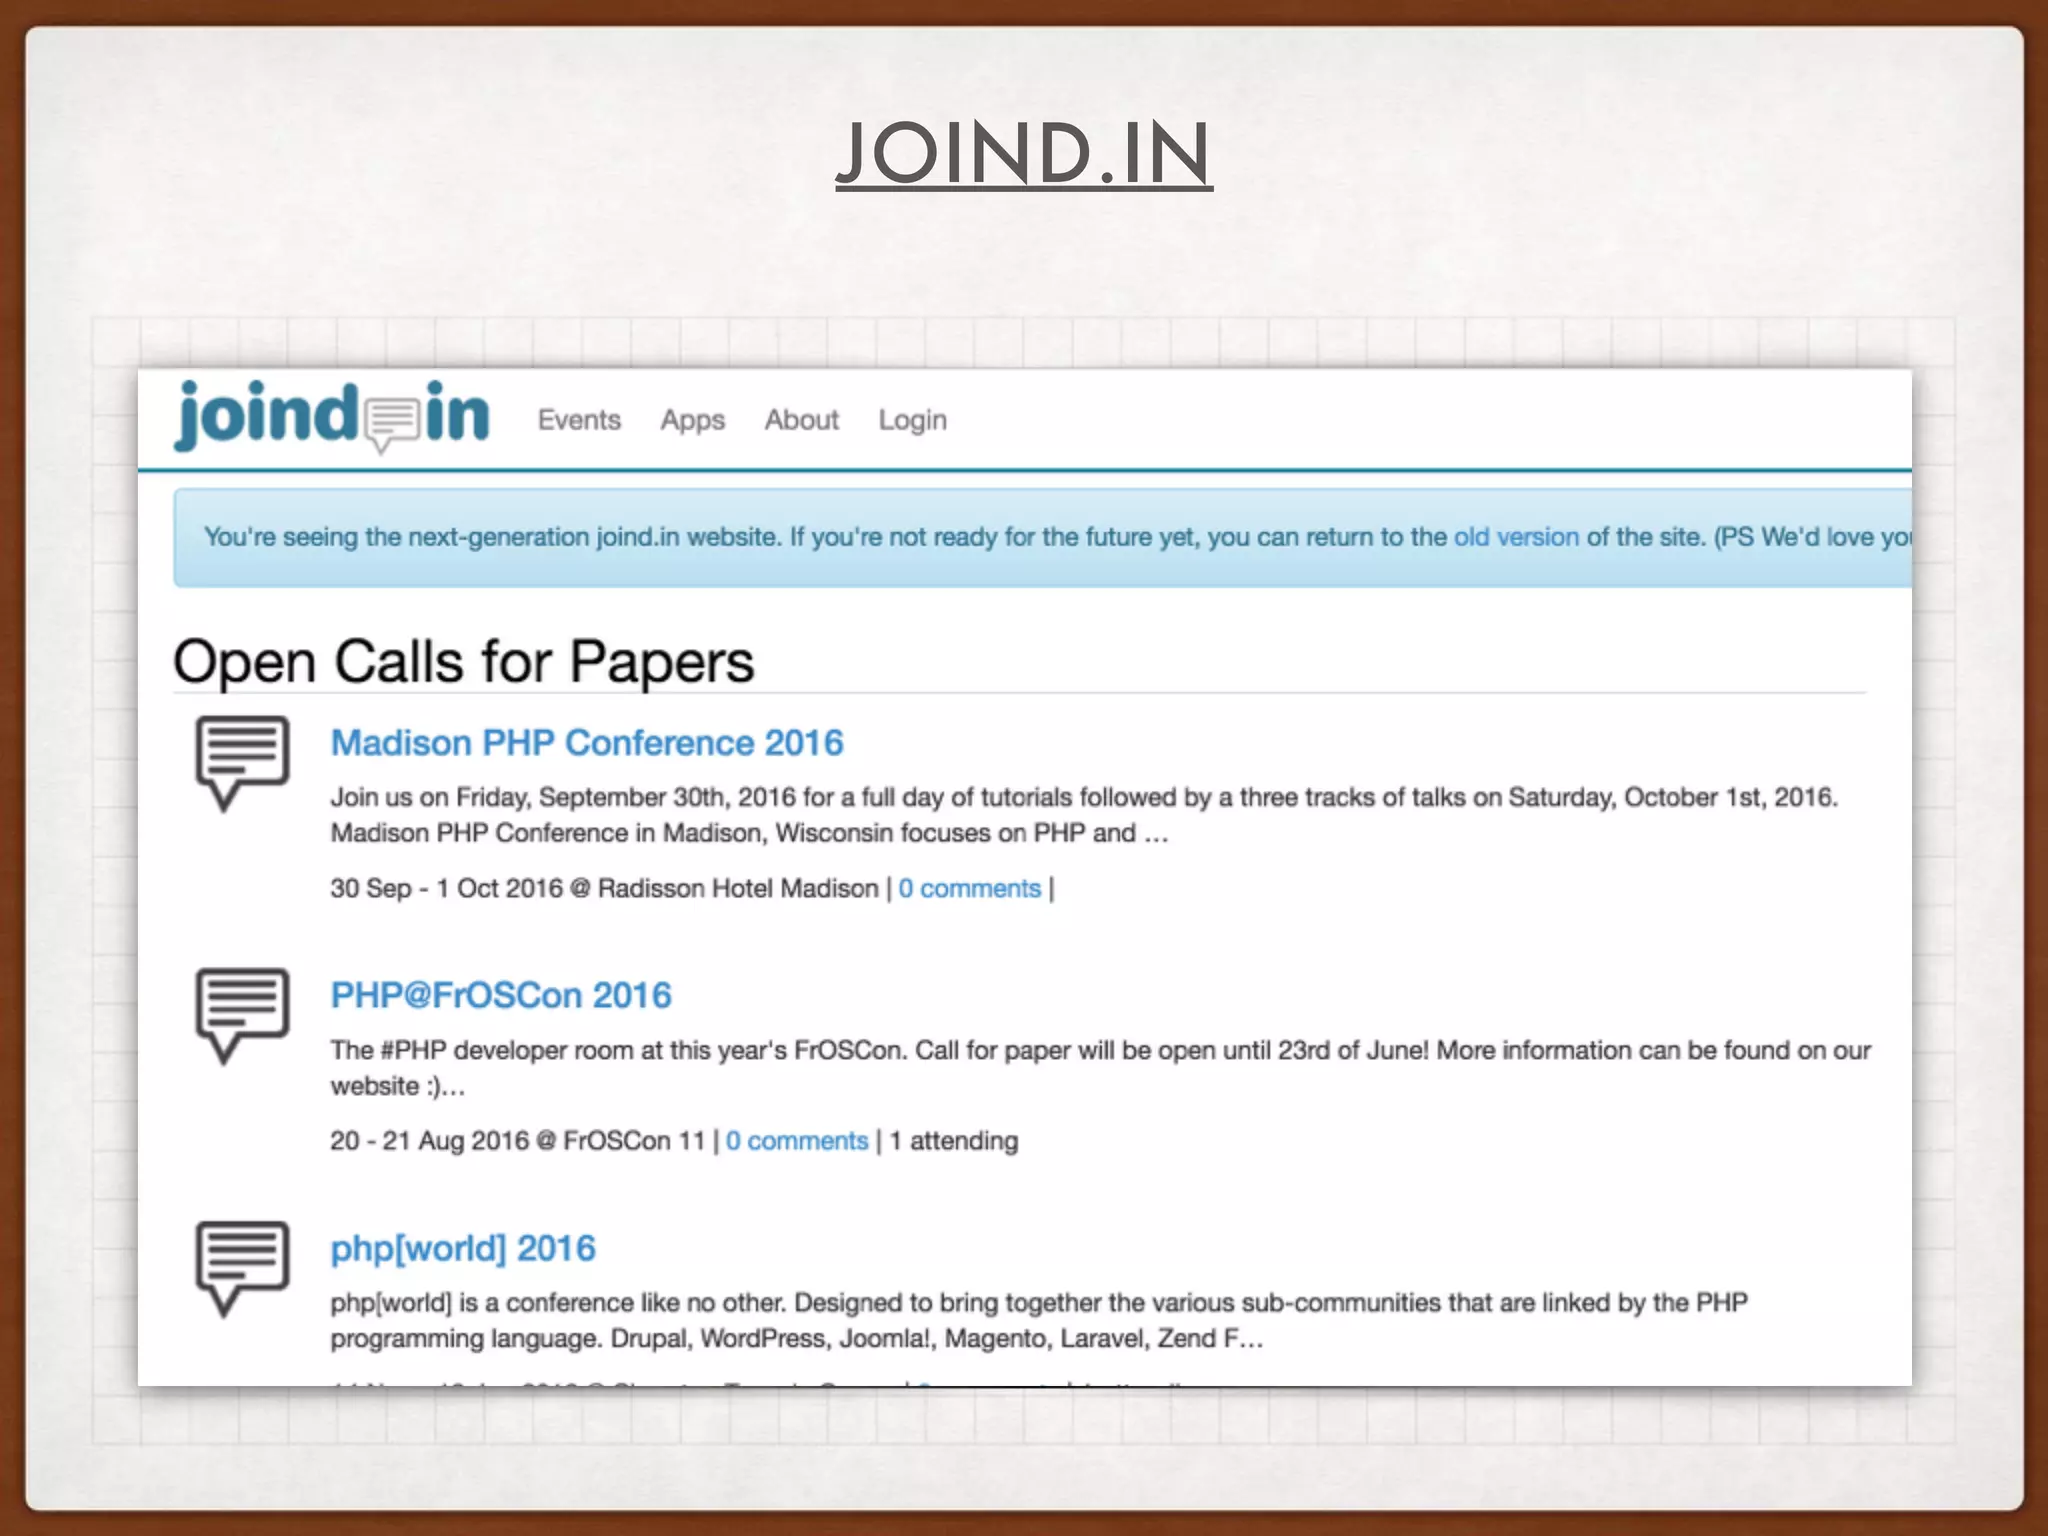Click the FrOSCon description about PHP developer room
Screen dimensions: 2048x1536
tap(1100, 1068)
